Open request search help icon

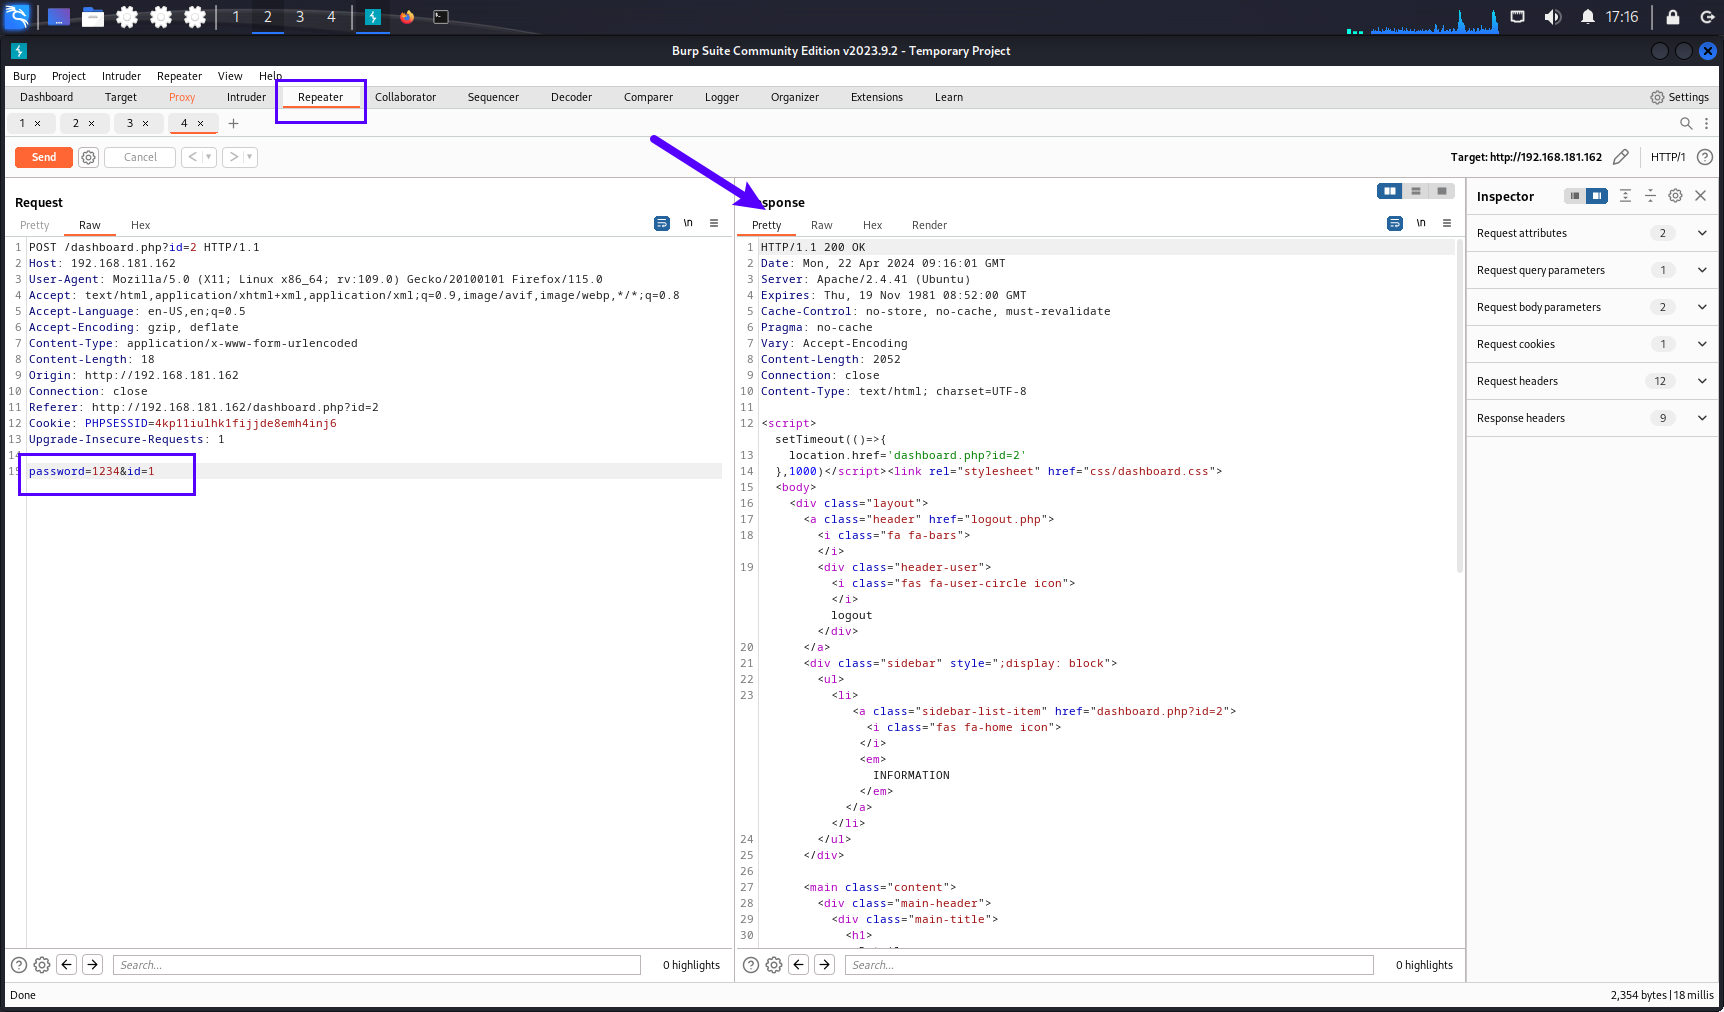click(19, 965)
